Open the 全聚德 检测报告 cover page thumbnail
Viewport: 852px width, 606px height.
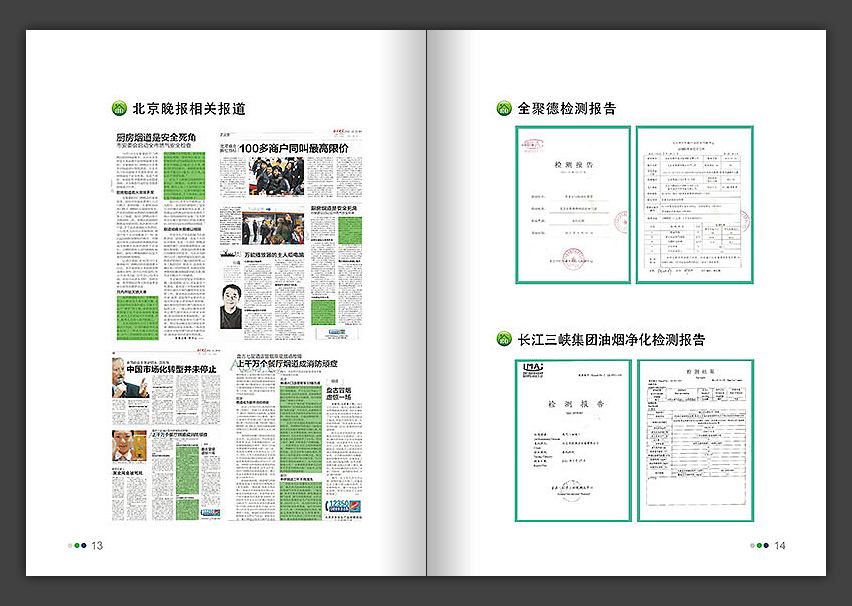click(x=573, y=204)
